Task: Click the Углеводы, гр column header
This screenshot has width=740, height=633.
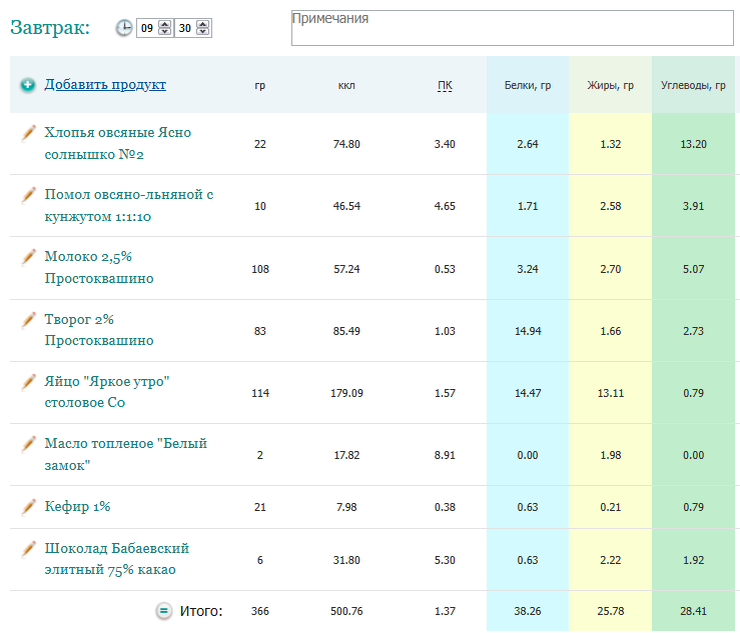Action: (693, 85)
